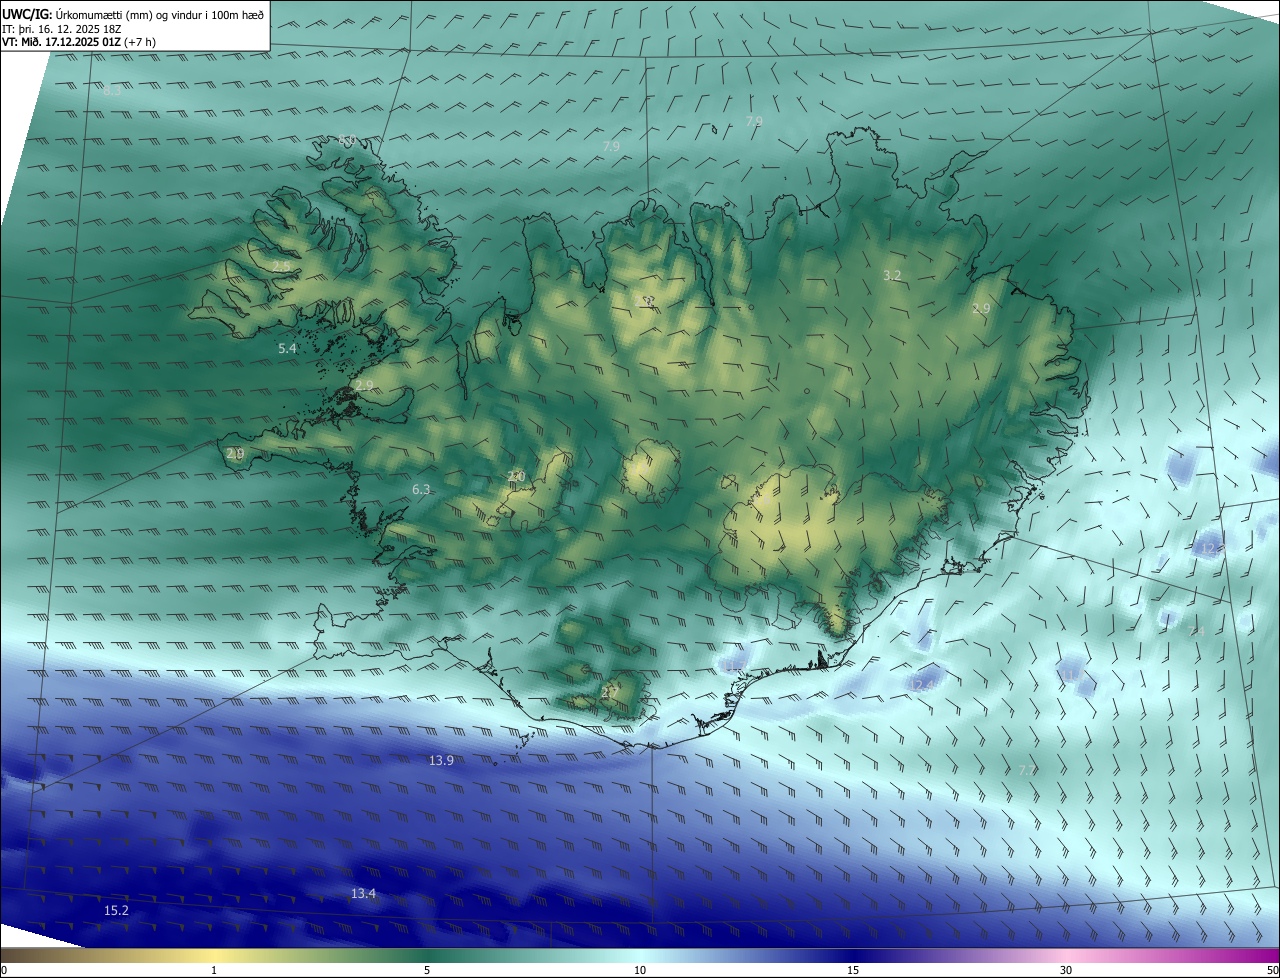Click the 8.0 value label on the map
This screenshot has width=1280, height=978.
346,140
